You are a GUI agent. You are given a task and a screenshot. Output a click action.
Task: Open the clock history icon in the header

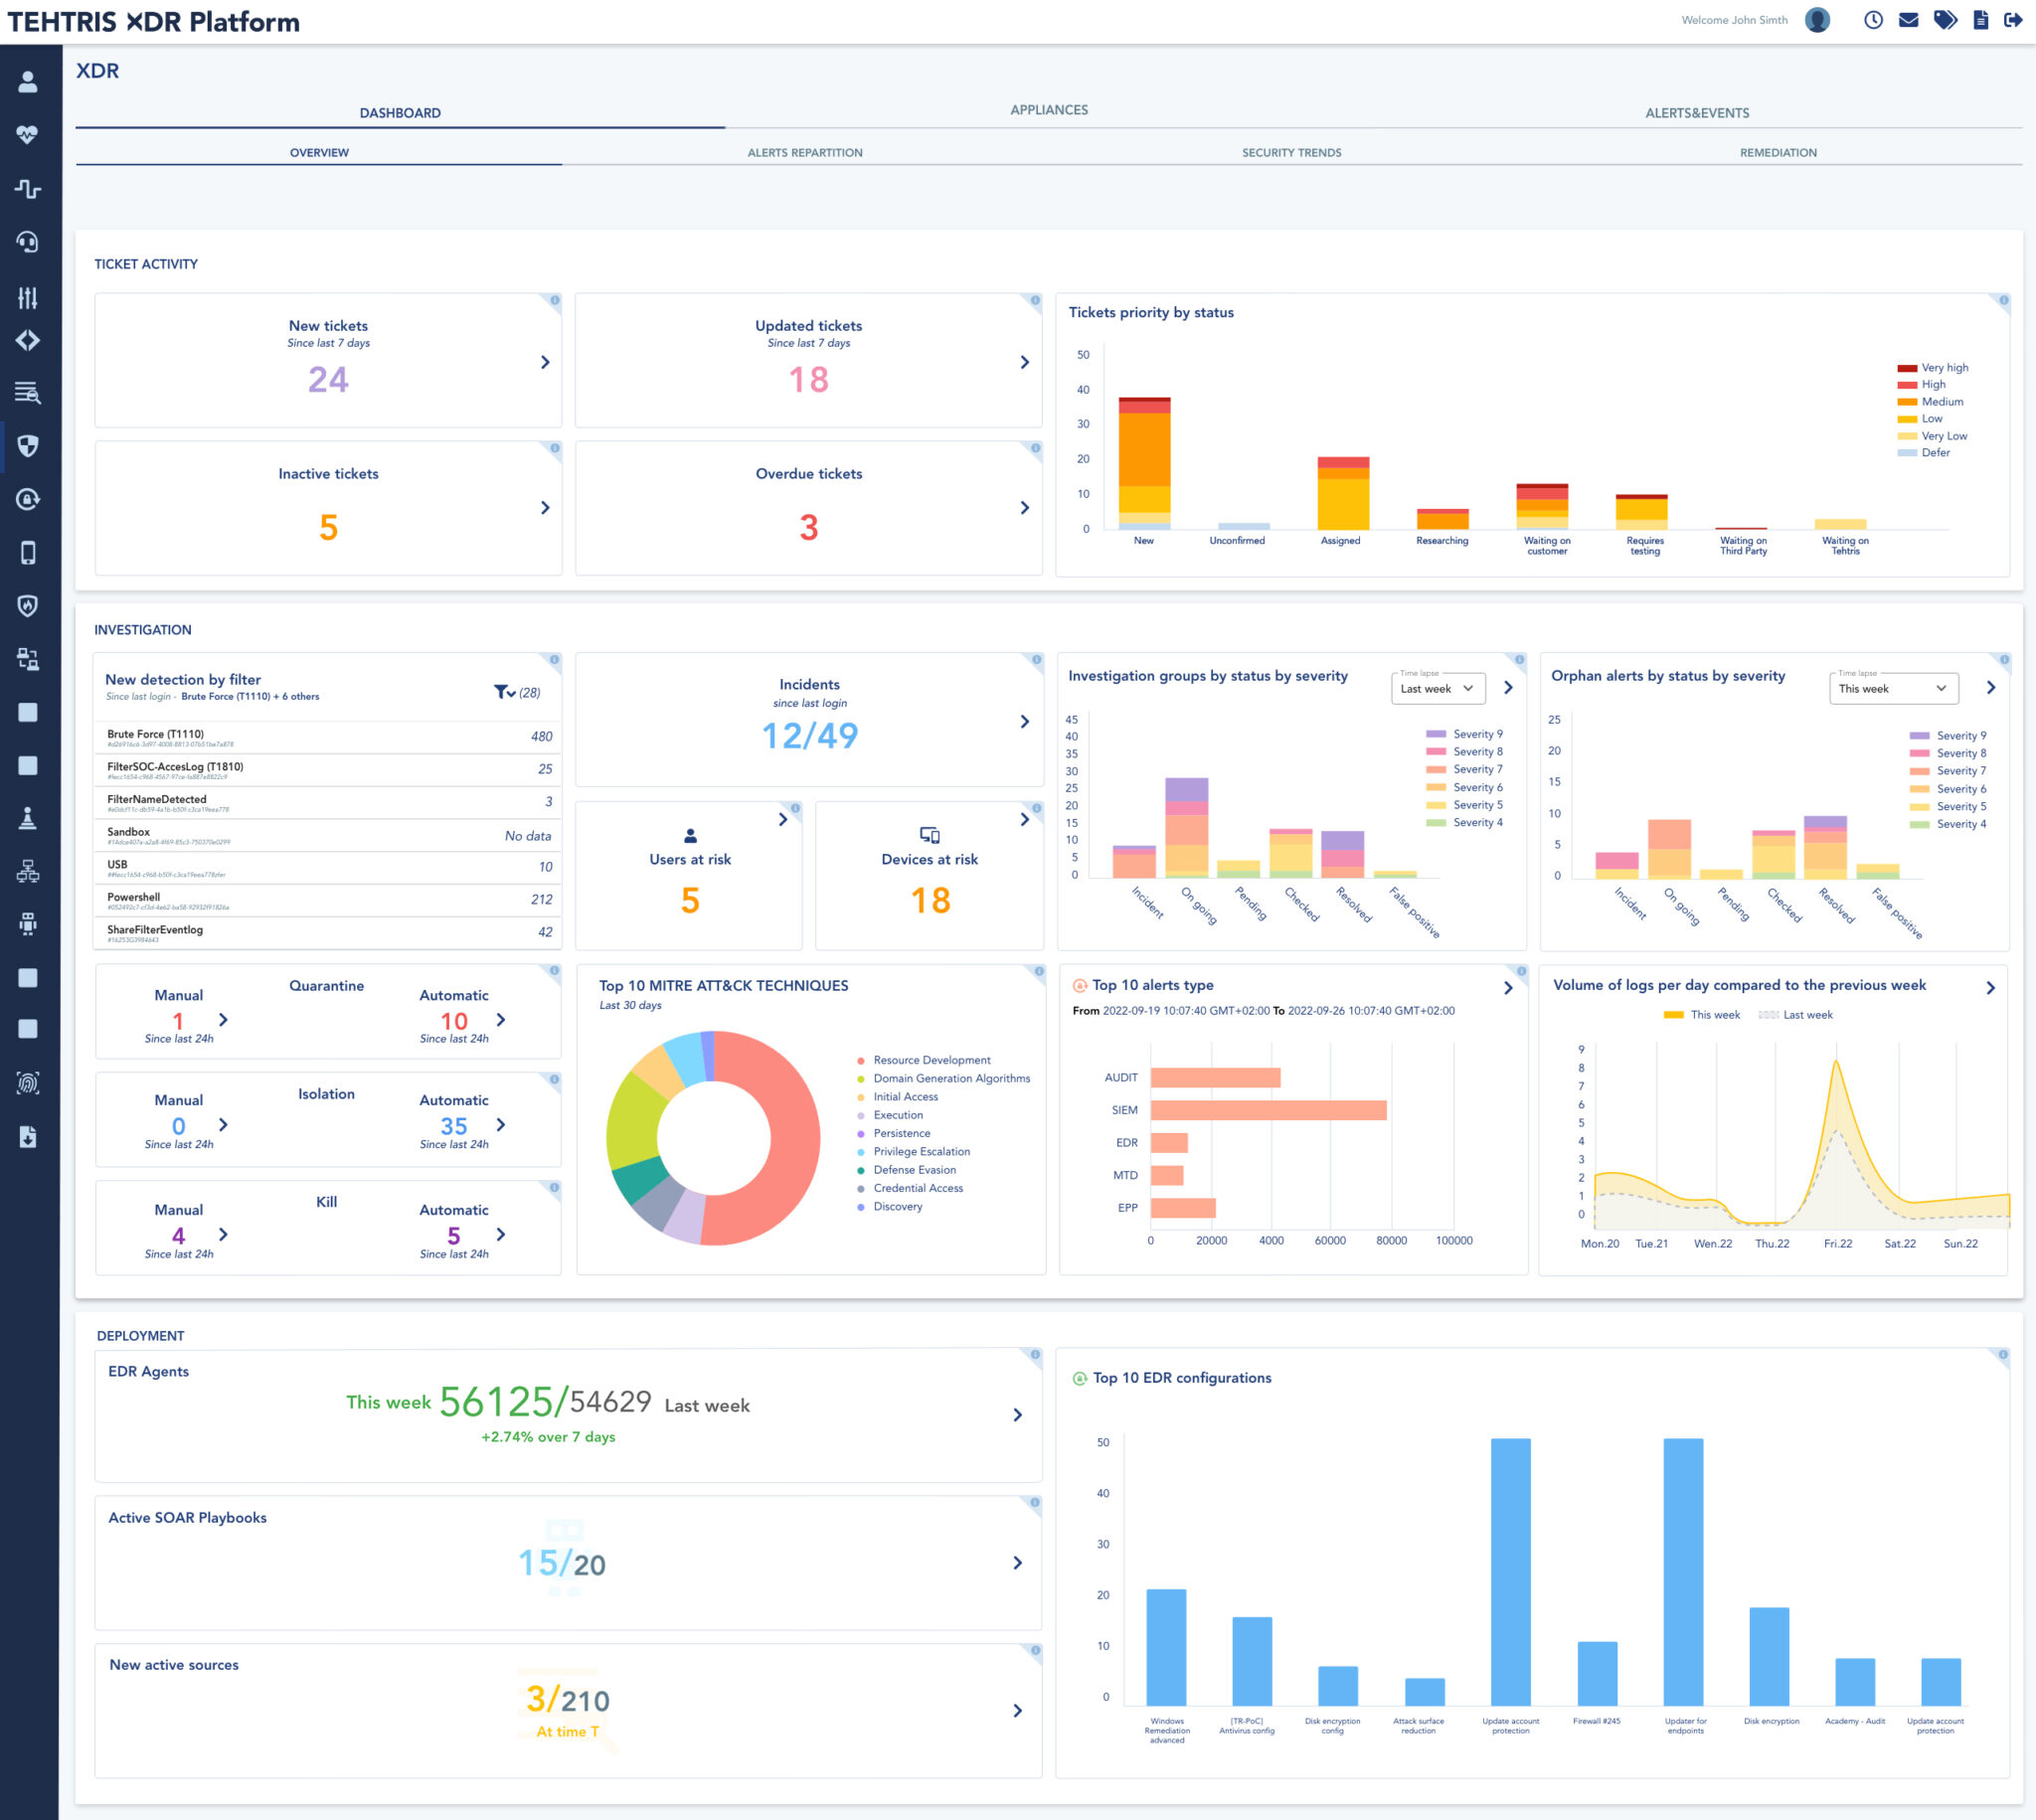(x=1873, y=19)
